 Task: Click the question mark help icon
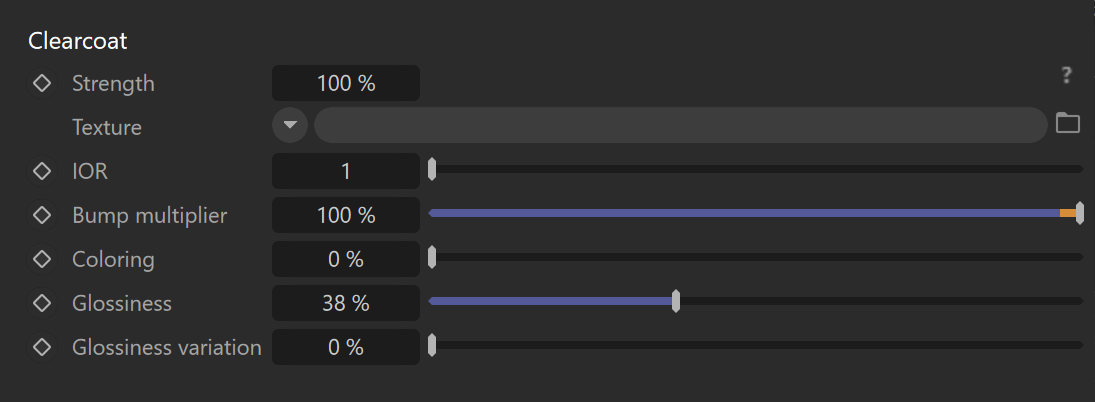pos(1066,75)
